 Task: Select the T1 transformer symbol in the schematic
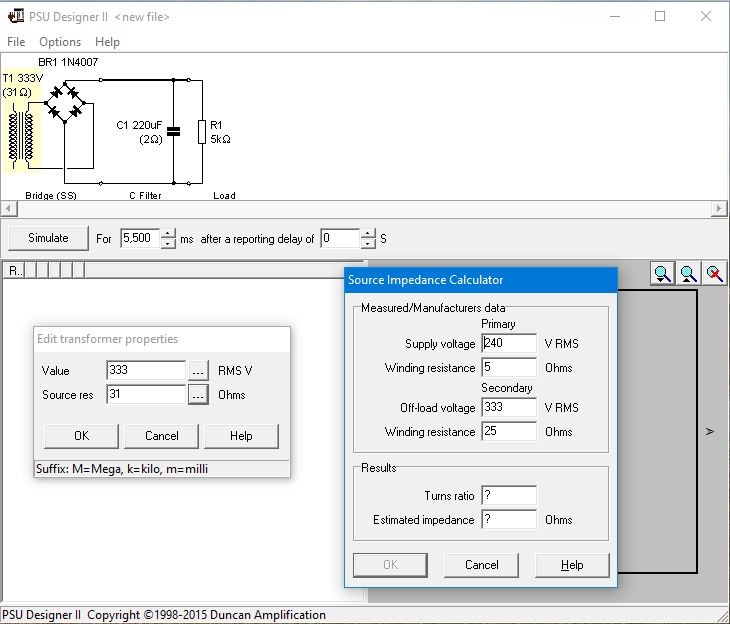pyautogui.click(x=21, y=137)
